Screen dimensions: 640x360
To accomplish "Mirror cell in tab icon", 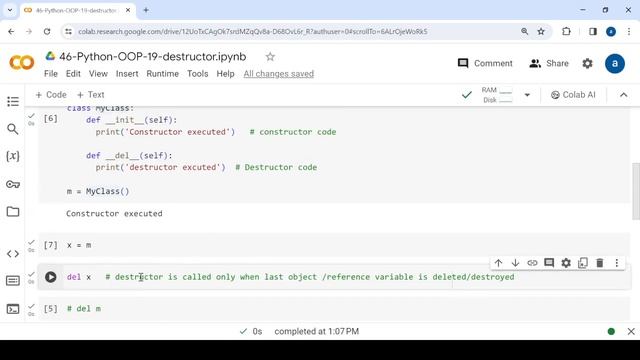I will click(x=583, y=263).
